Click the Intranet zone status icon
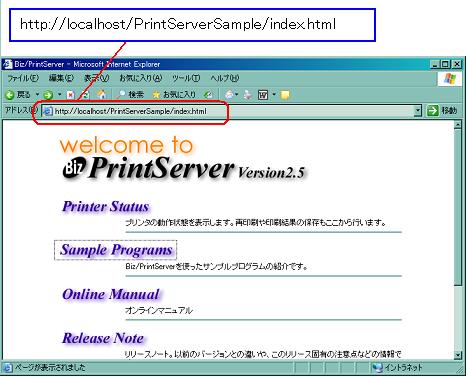Image resolution: width=468 pixels, height=378 pixels. tap(378, 368)
